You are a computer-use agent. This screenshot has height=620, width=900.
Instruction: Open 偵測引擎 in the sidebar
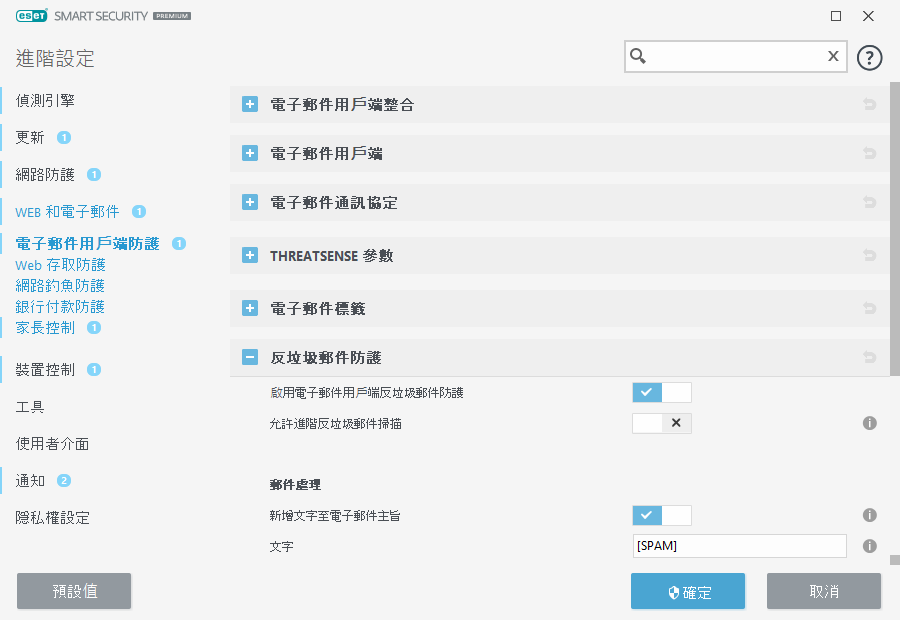(x=45, y=100)
